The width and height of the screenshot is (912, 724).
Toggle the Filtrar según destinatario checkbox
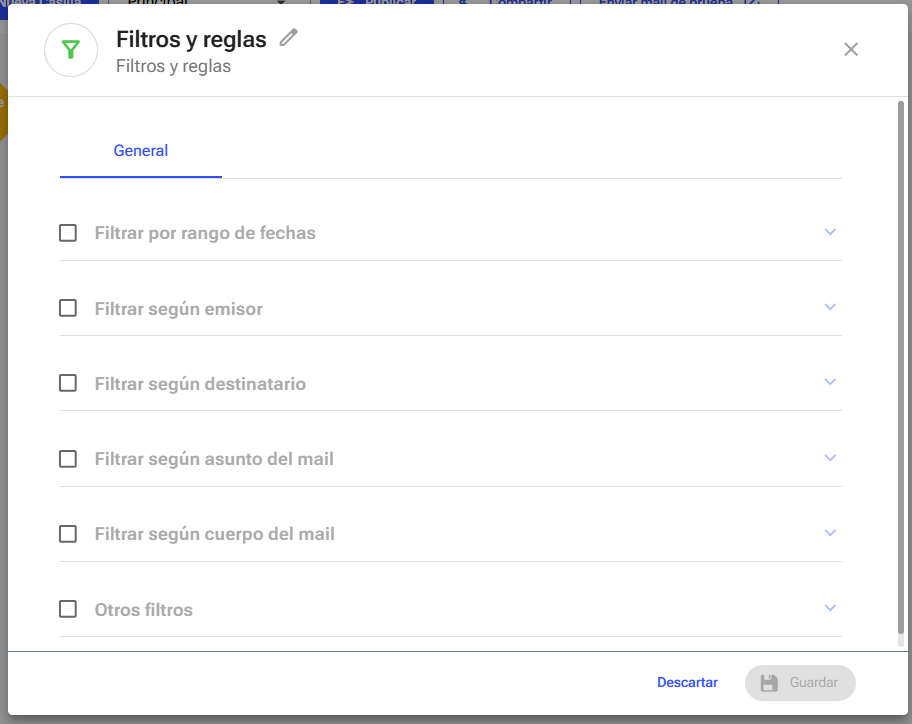[68, 383]
